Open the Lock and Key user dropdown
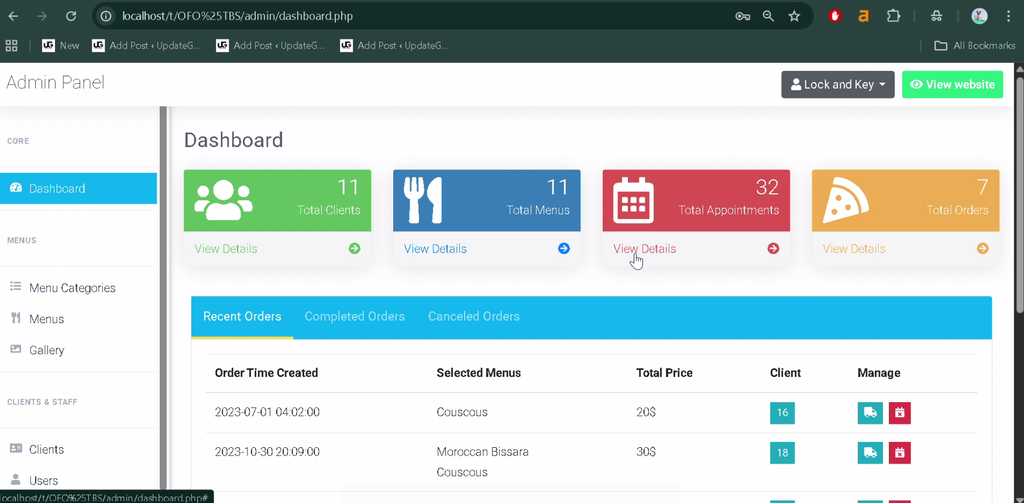Viewport: 1024px width, 503px height. 838,84
